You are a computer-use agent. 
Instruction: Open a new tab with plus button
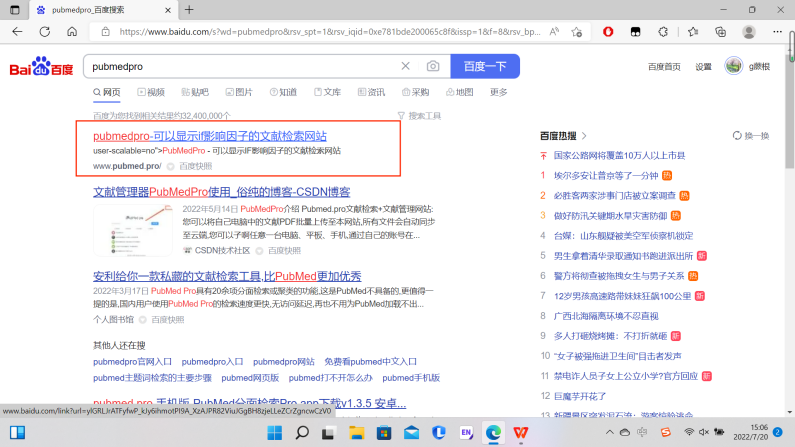point(189,10)
